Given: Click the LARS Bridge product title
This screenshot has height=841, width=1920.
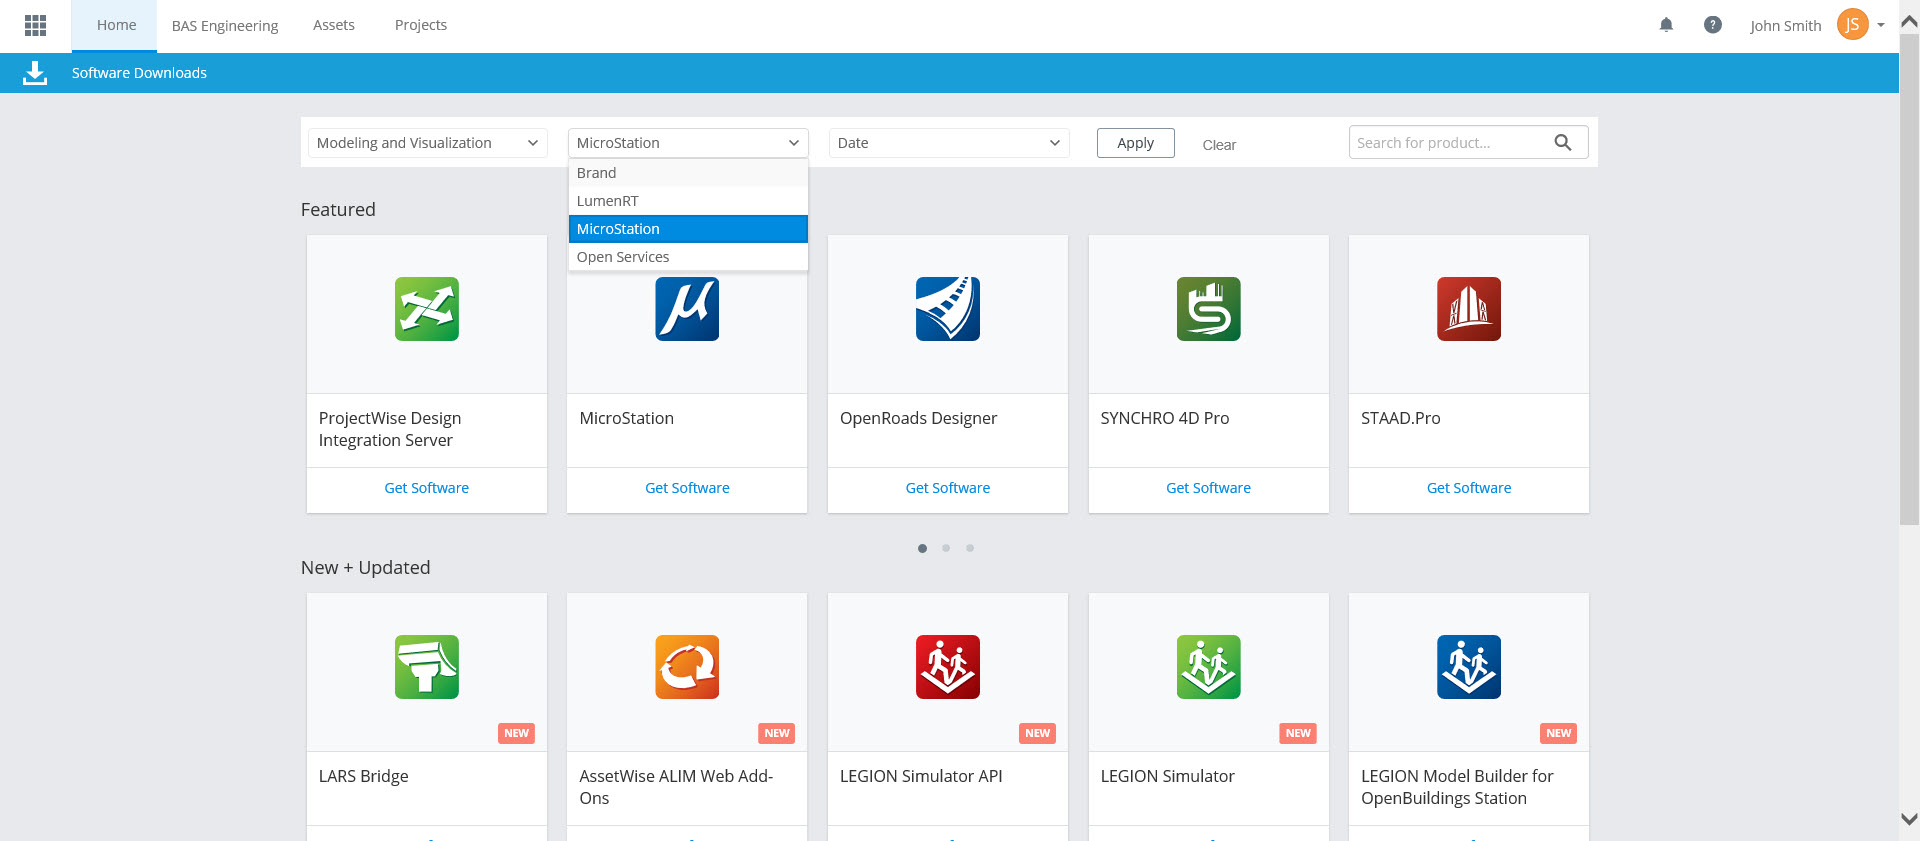Looking at the screenshot, I should click(364, 776).
